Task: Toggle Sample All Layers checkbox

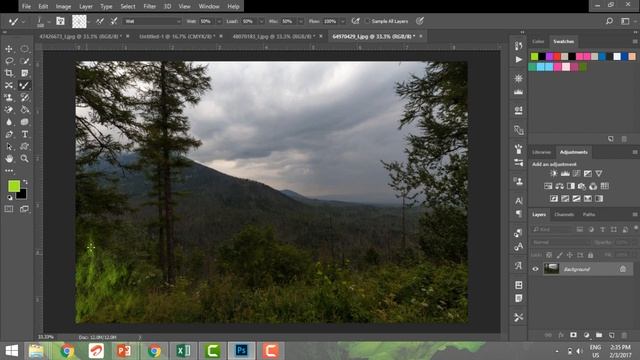Action: (367, 21)
